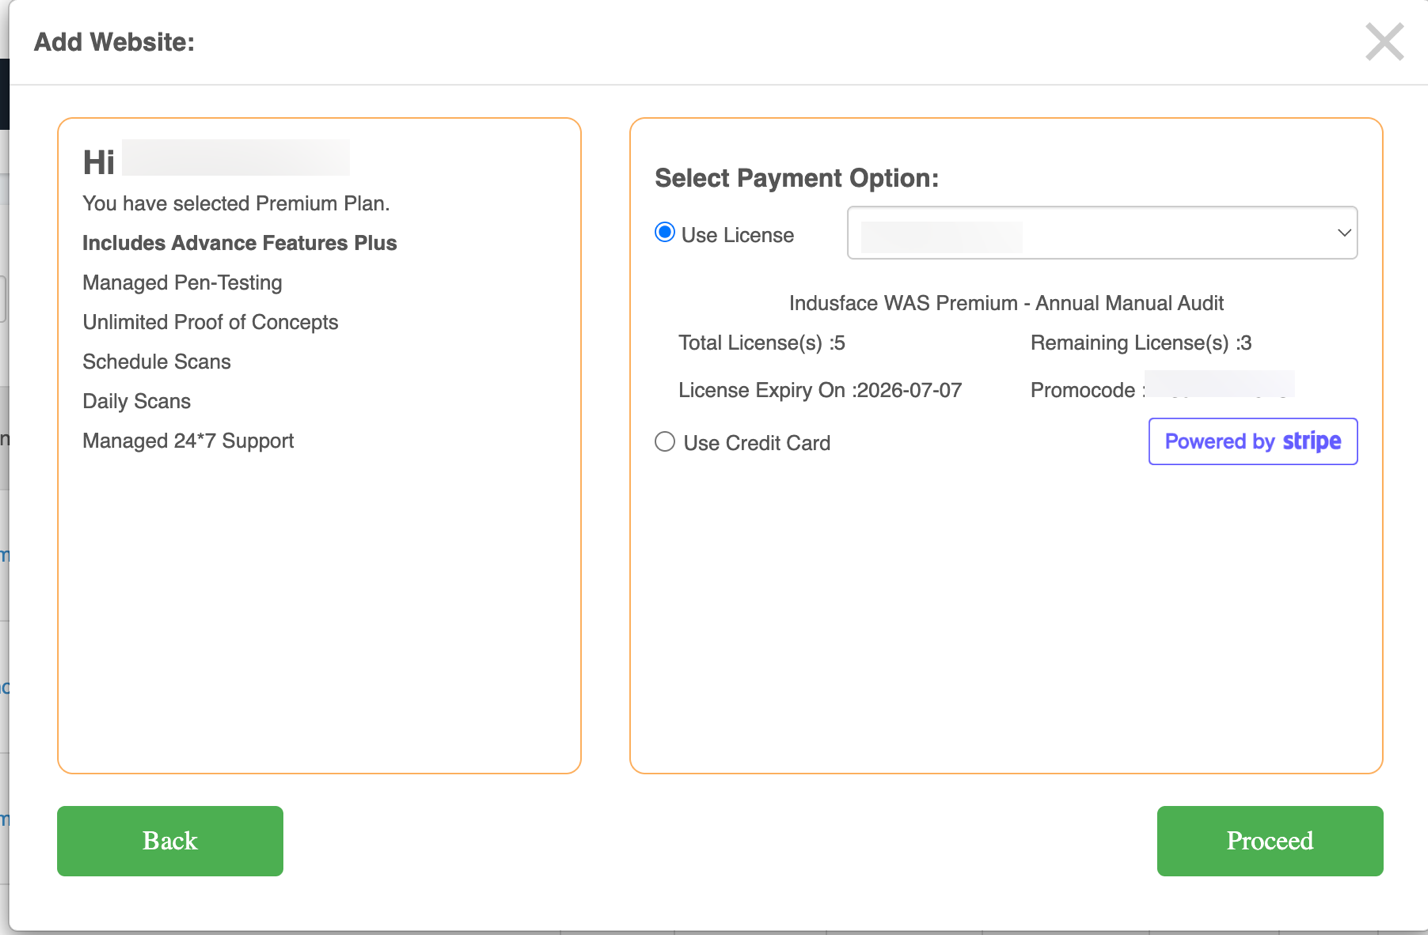This screenshot has height=935, width=1428.
Task: Click Indusface WAS Premium license name
Action: (1005, 303)
